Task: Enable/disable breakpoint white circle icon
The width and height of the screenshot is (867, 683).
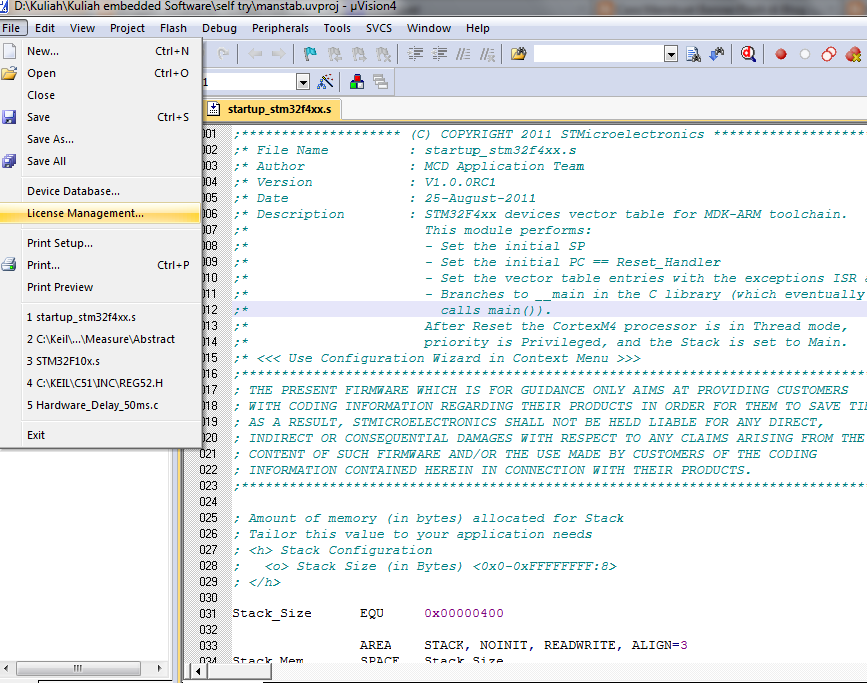Action: click(x=805, y=54)
